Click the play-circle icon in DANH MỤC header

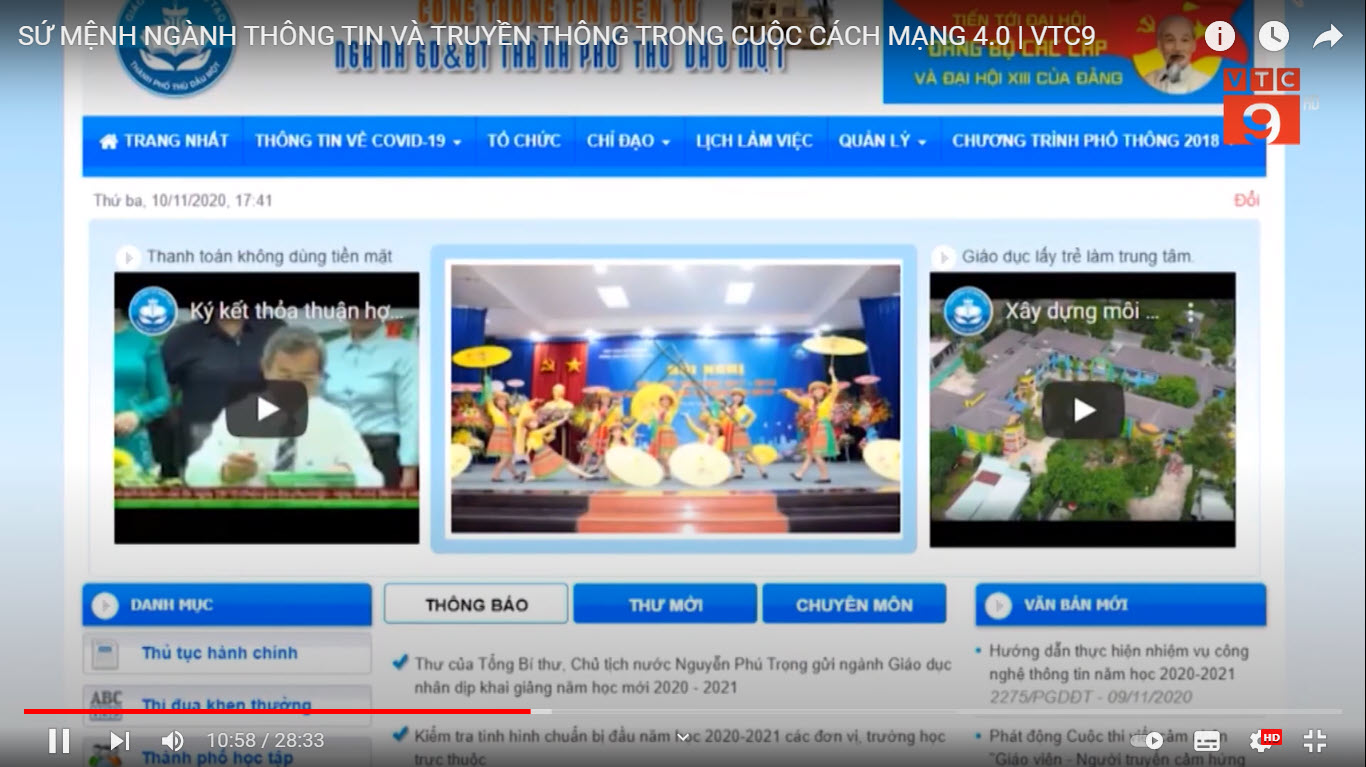point(105,605)
